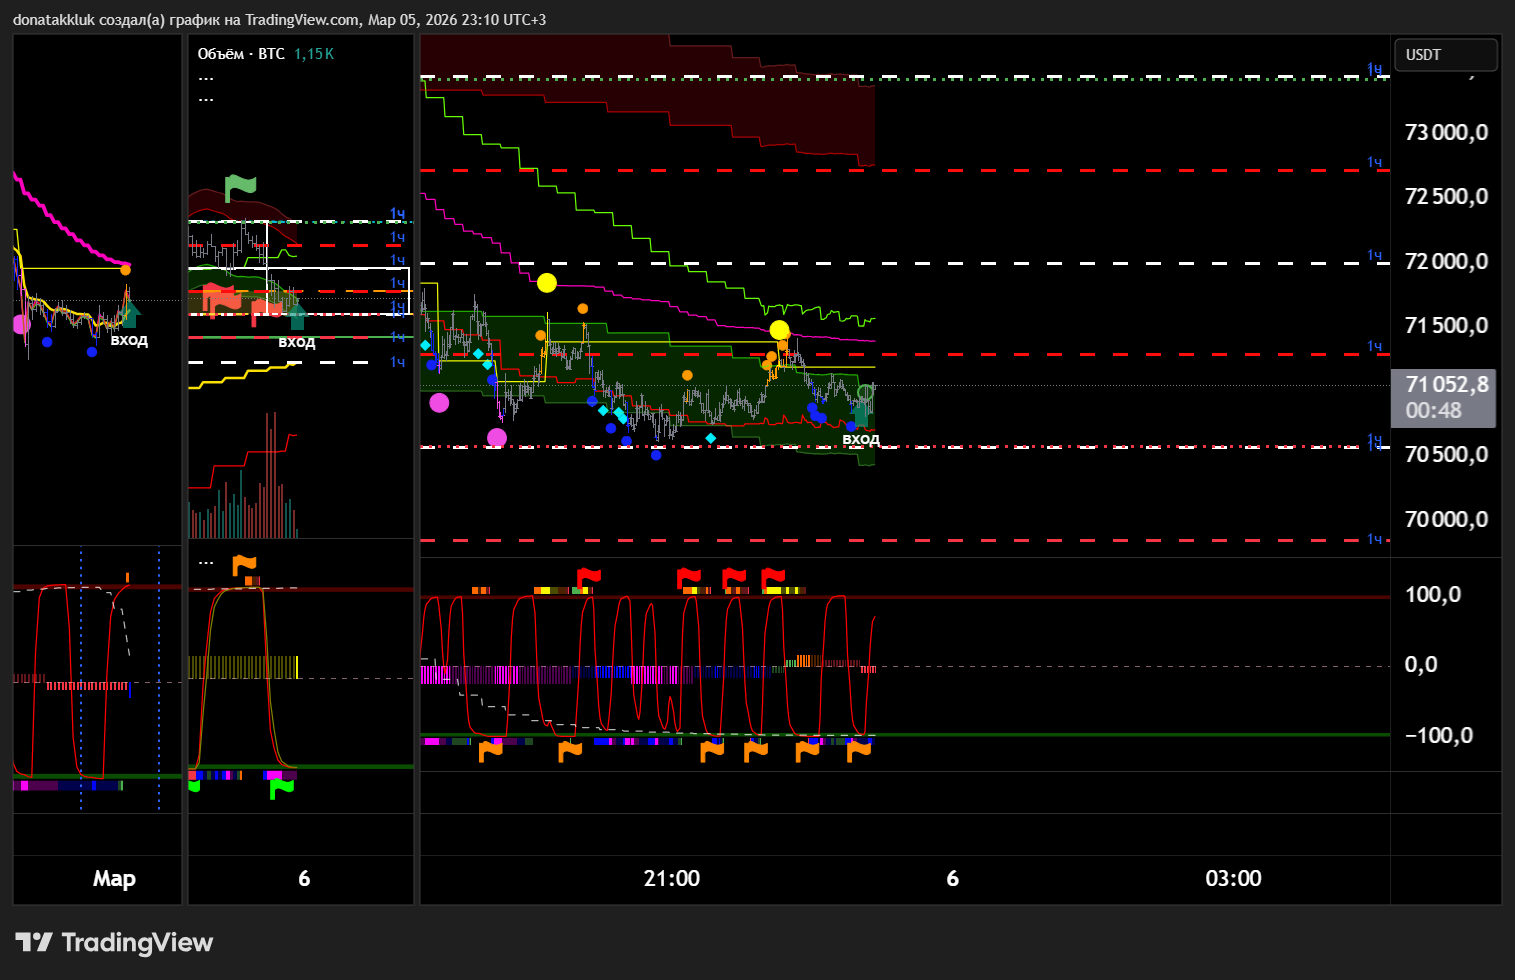The width and height of the screenshot is (1515, 980).
Task: Click the bright green flag below the middle oscillator
Action: [x=282, y=788]
